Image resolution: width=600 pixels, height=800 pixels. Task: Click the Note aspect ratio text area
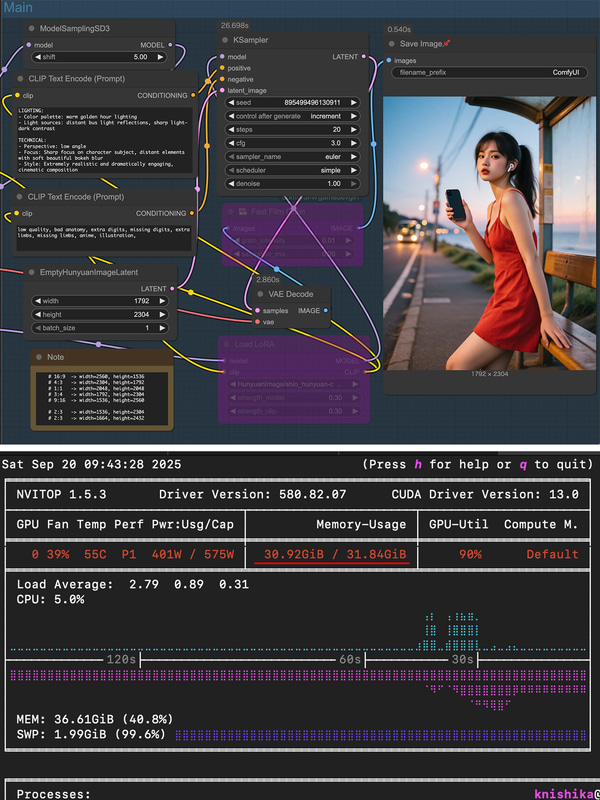click(102, 398)
